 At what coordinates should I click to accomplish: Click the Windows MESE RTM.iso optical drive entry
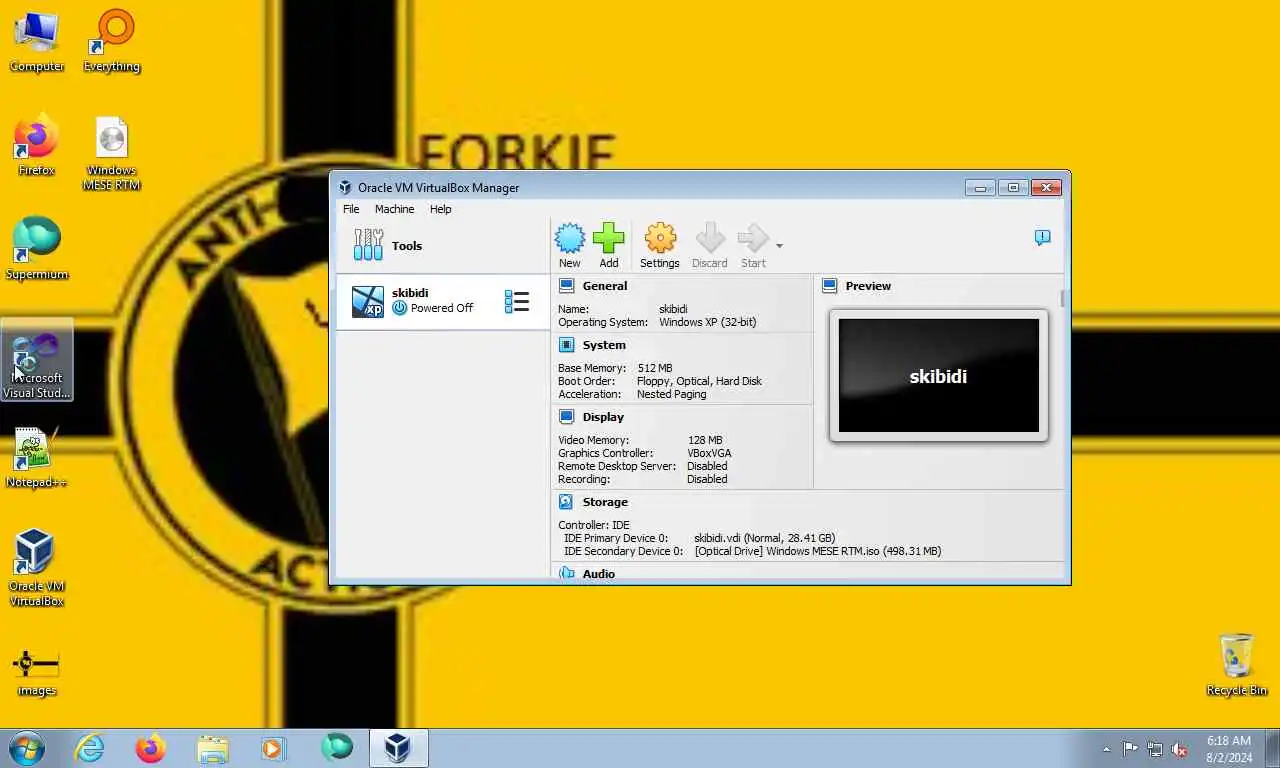(x=817, y=551)
